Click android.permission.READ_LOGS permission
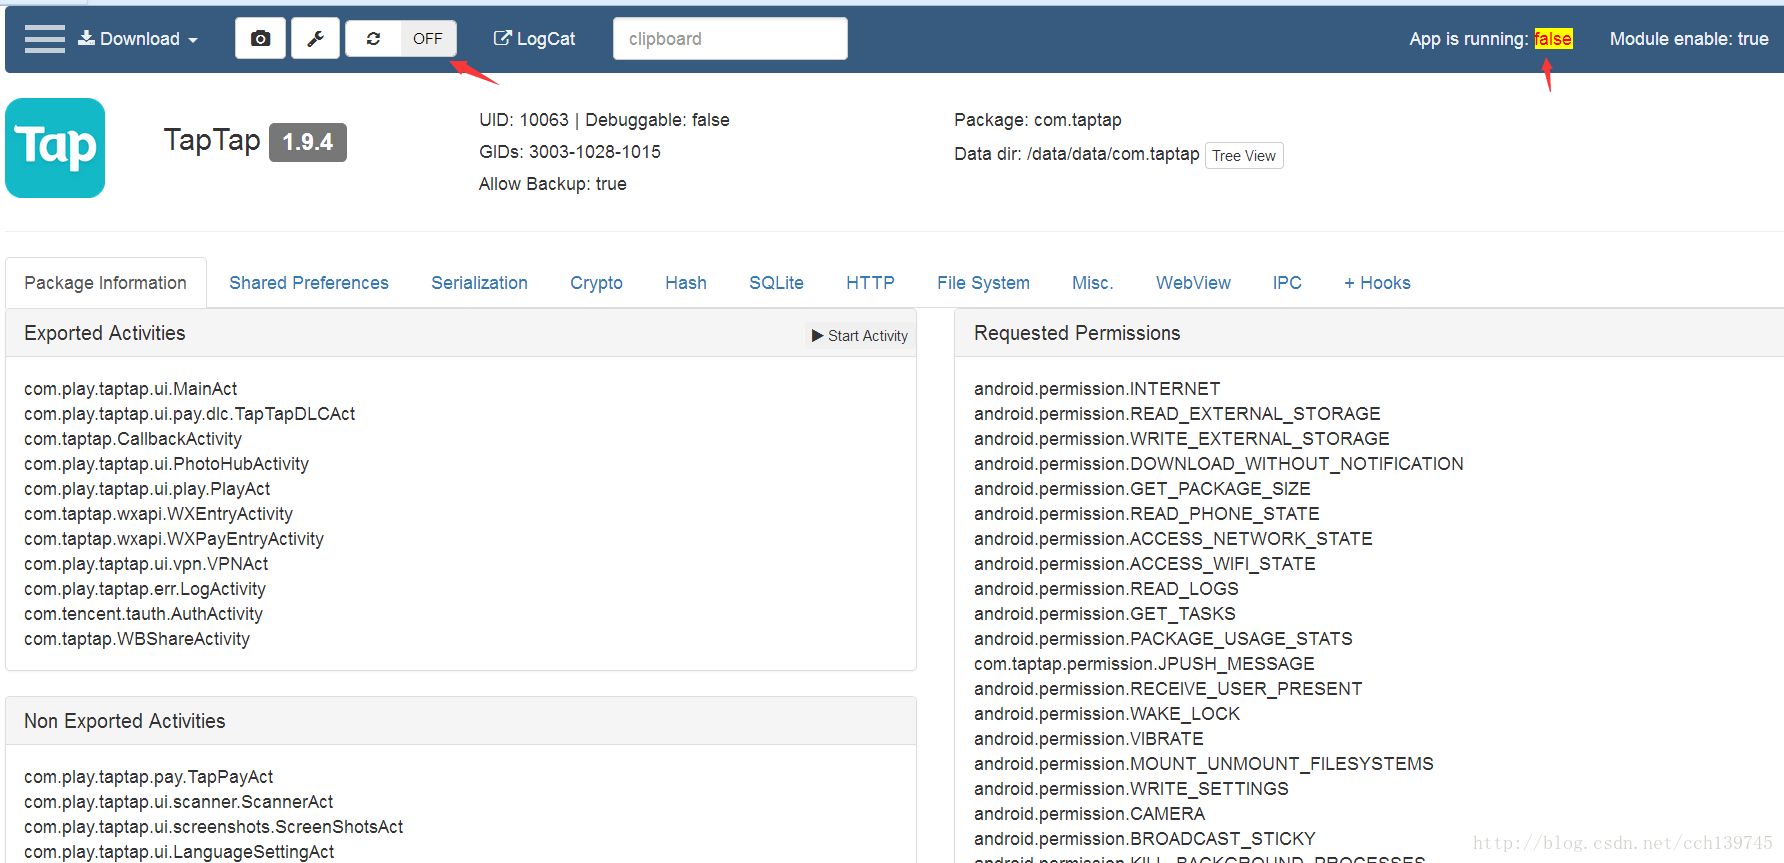1784x863 pixels. click(1106, 589)
